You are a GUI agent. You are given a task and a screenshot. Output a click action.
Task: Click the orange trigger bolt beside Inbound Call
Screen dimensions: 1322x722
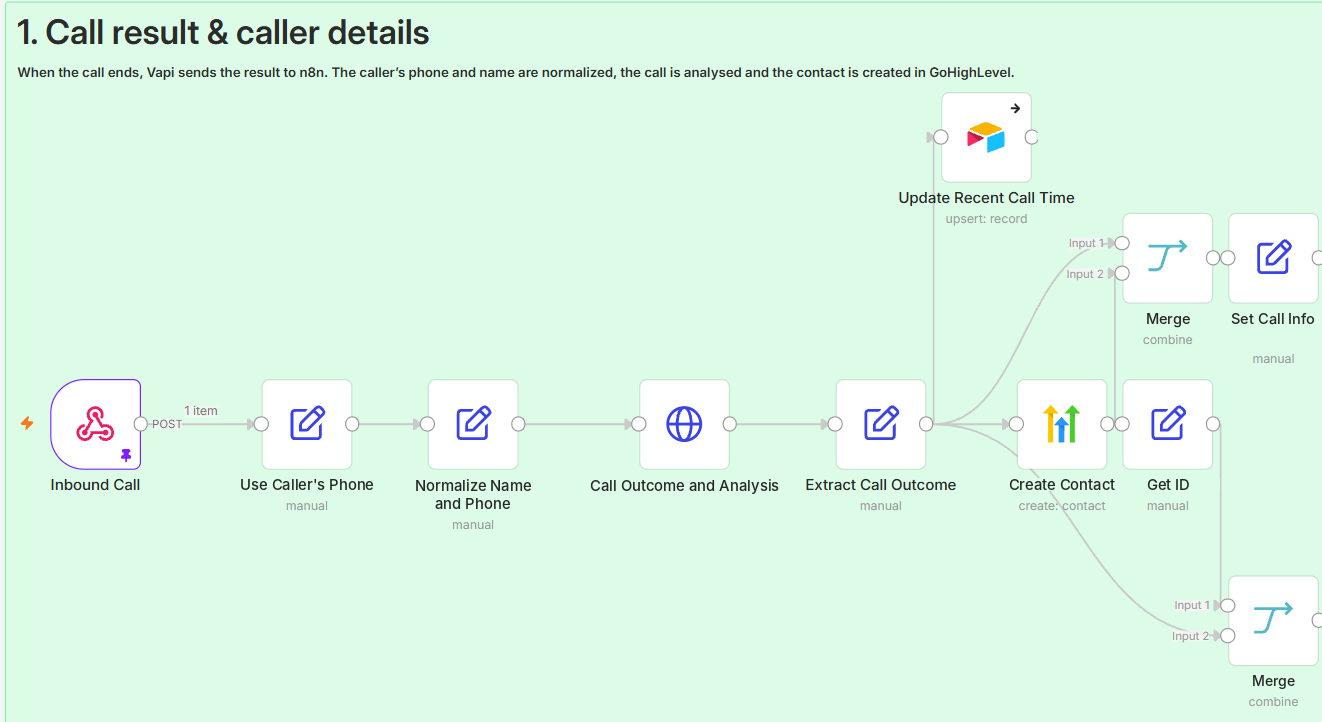(x=28, y=424)
